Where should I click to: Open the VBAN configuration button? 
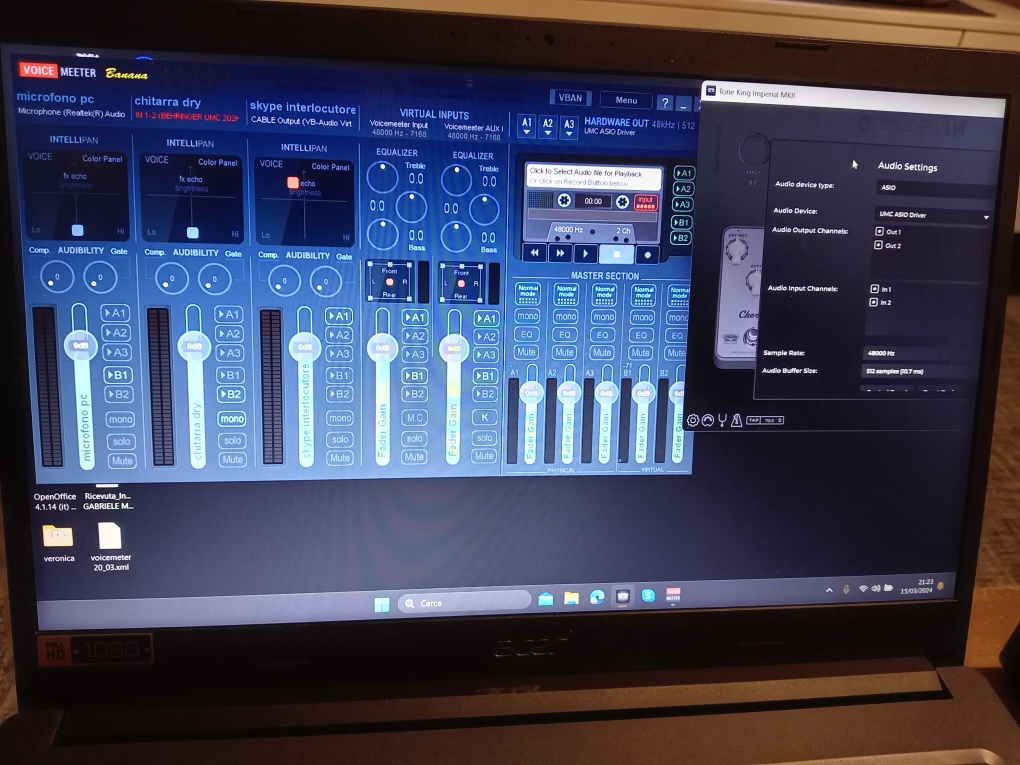pos(570,98)
